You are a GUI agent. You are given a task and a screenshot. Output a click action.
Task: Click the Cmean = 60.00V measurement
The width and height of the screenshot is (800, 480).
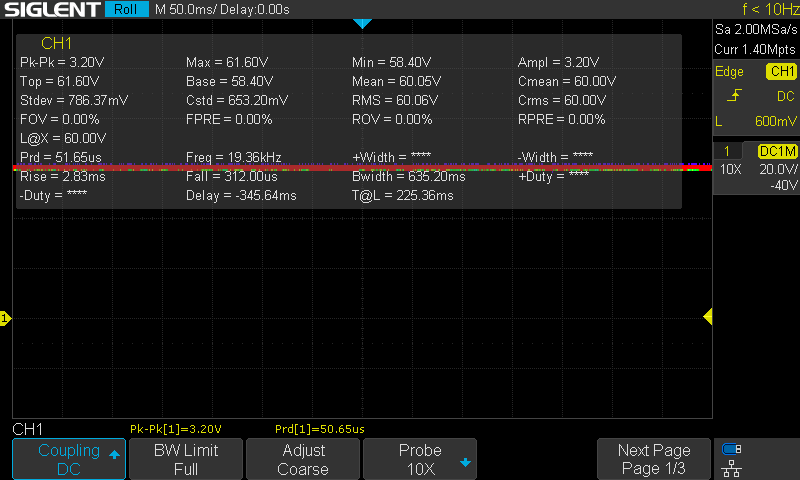click(x=567, y=81)
